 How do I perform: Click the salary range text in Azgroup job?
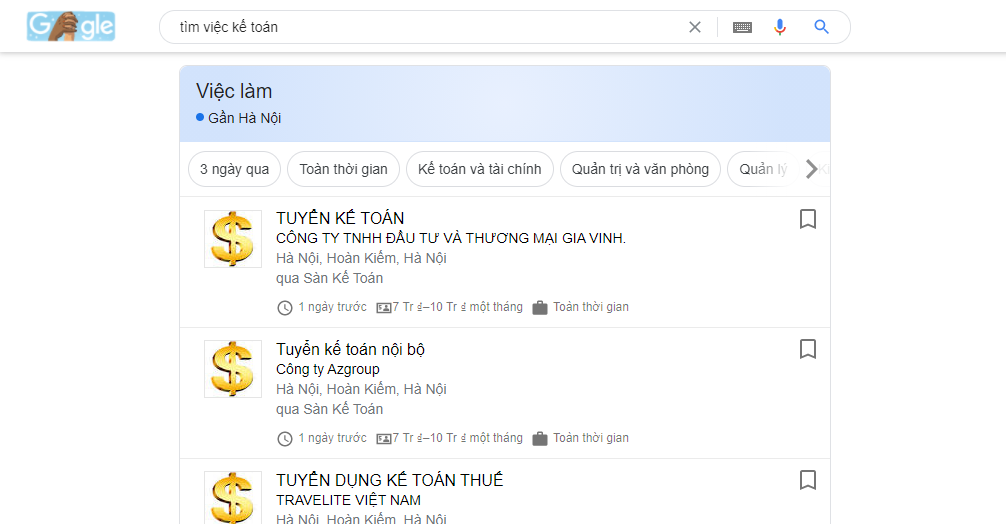(x=458, y=438)
